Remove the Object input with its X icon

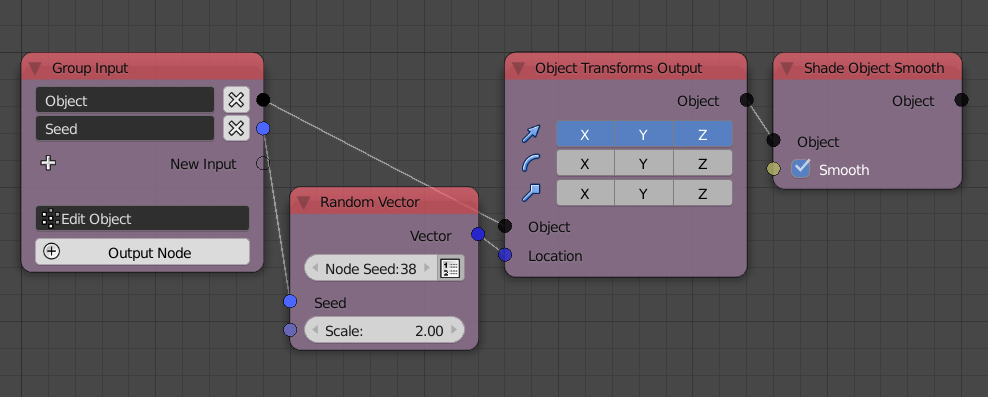(236, 100)
